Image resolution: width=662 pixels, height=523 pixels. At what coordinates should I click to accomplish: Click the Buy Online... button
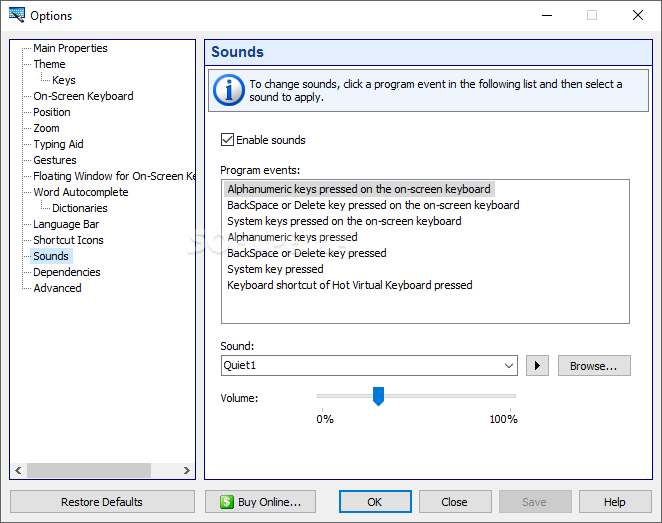[260, 502]
